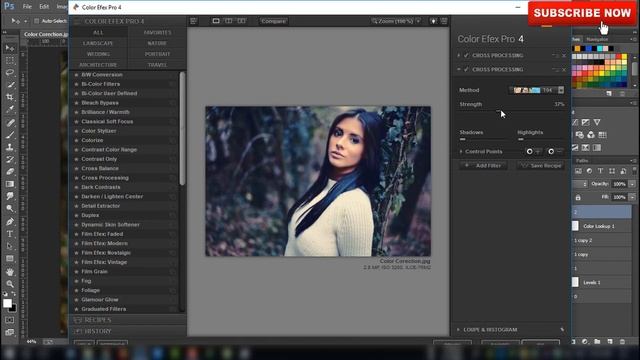Select the PORTRAIT category tab
The width and height of the screenshot is (640, 360).
point(157,54)
